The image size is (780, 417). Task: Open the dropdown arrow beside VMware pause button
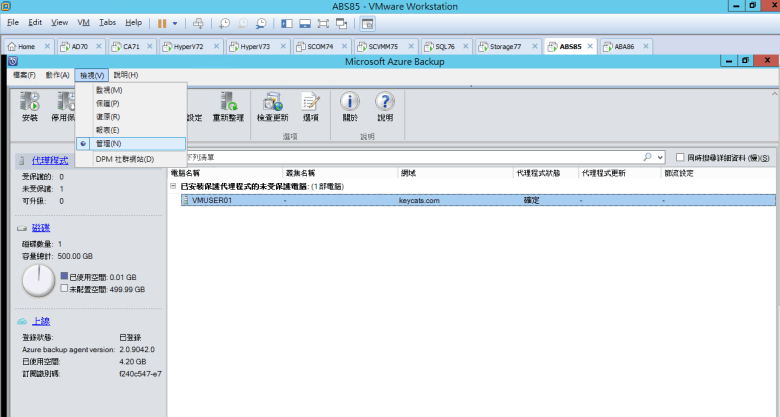(x=176, y=22)
